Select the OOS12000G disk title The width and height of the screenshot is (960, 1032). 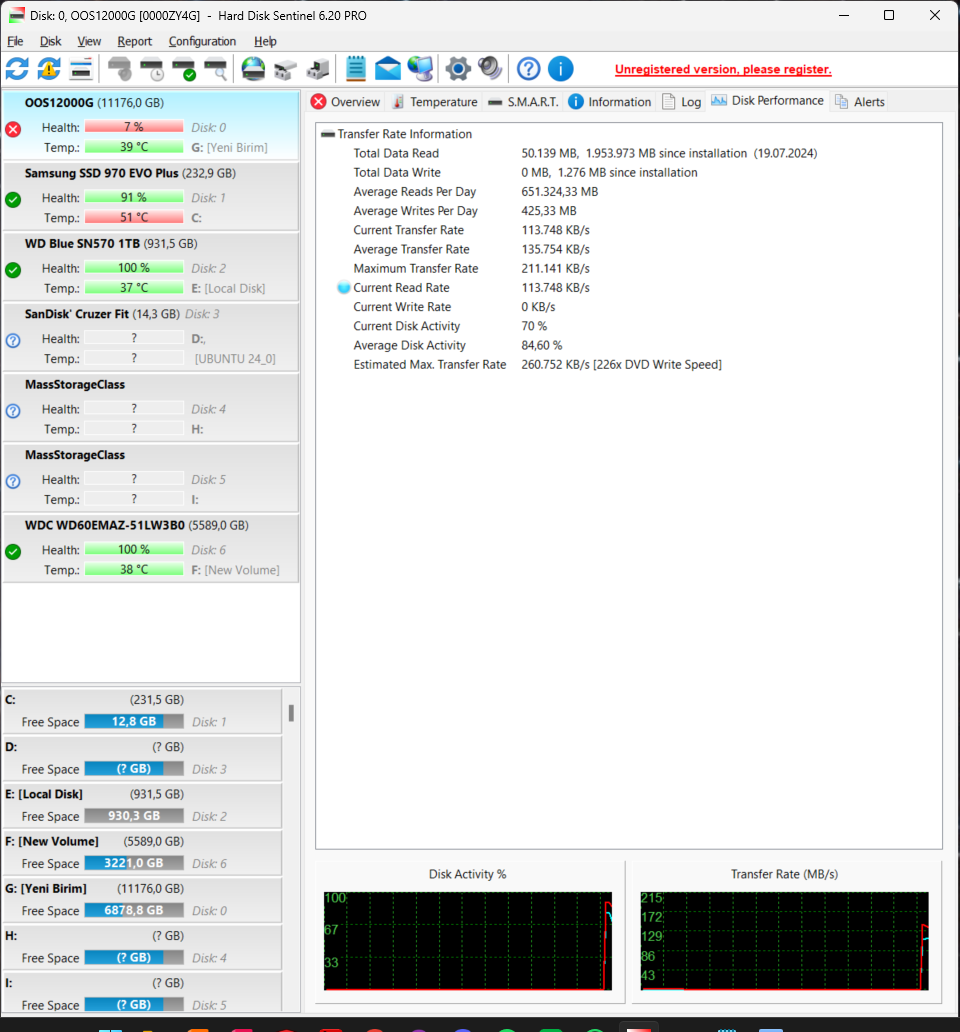pos(59,103)
